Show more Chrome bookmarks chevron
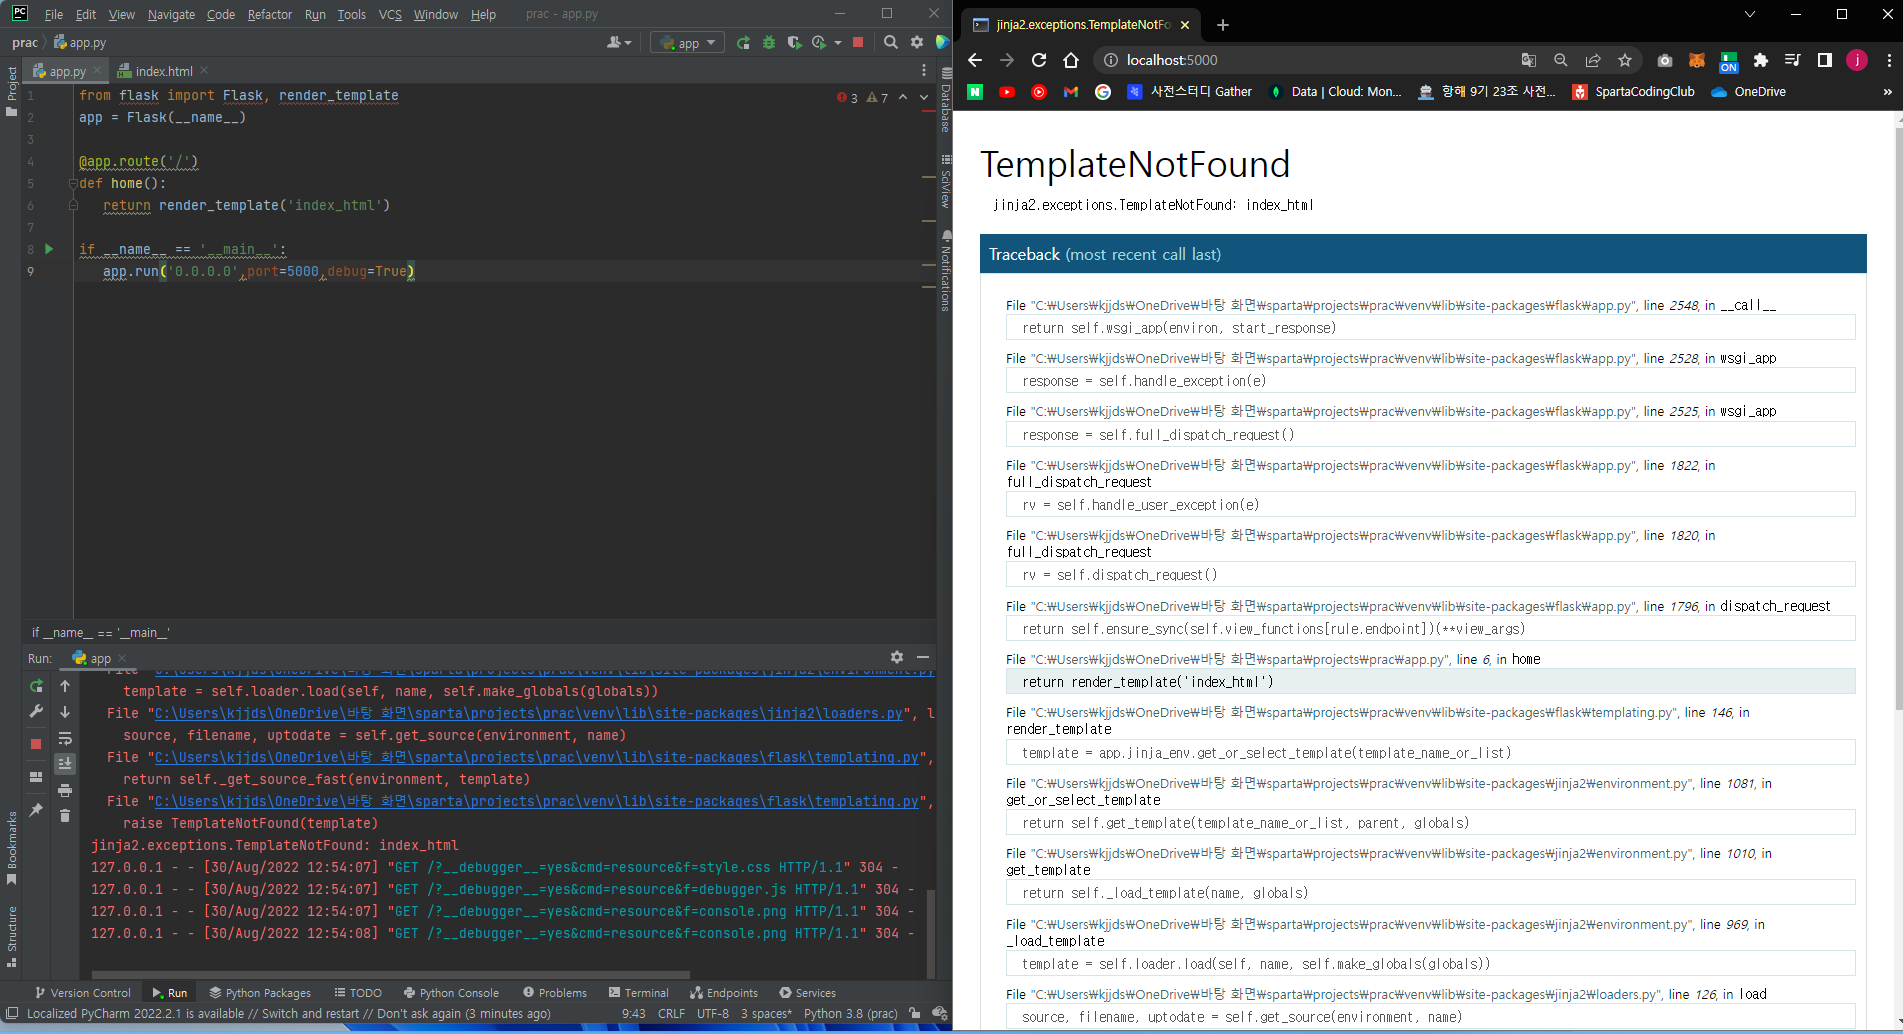 tap(1888, 92)
